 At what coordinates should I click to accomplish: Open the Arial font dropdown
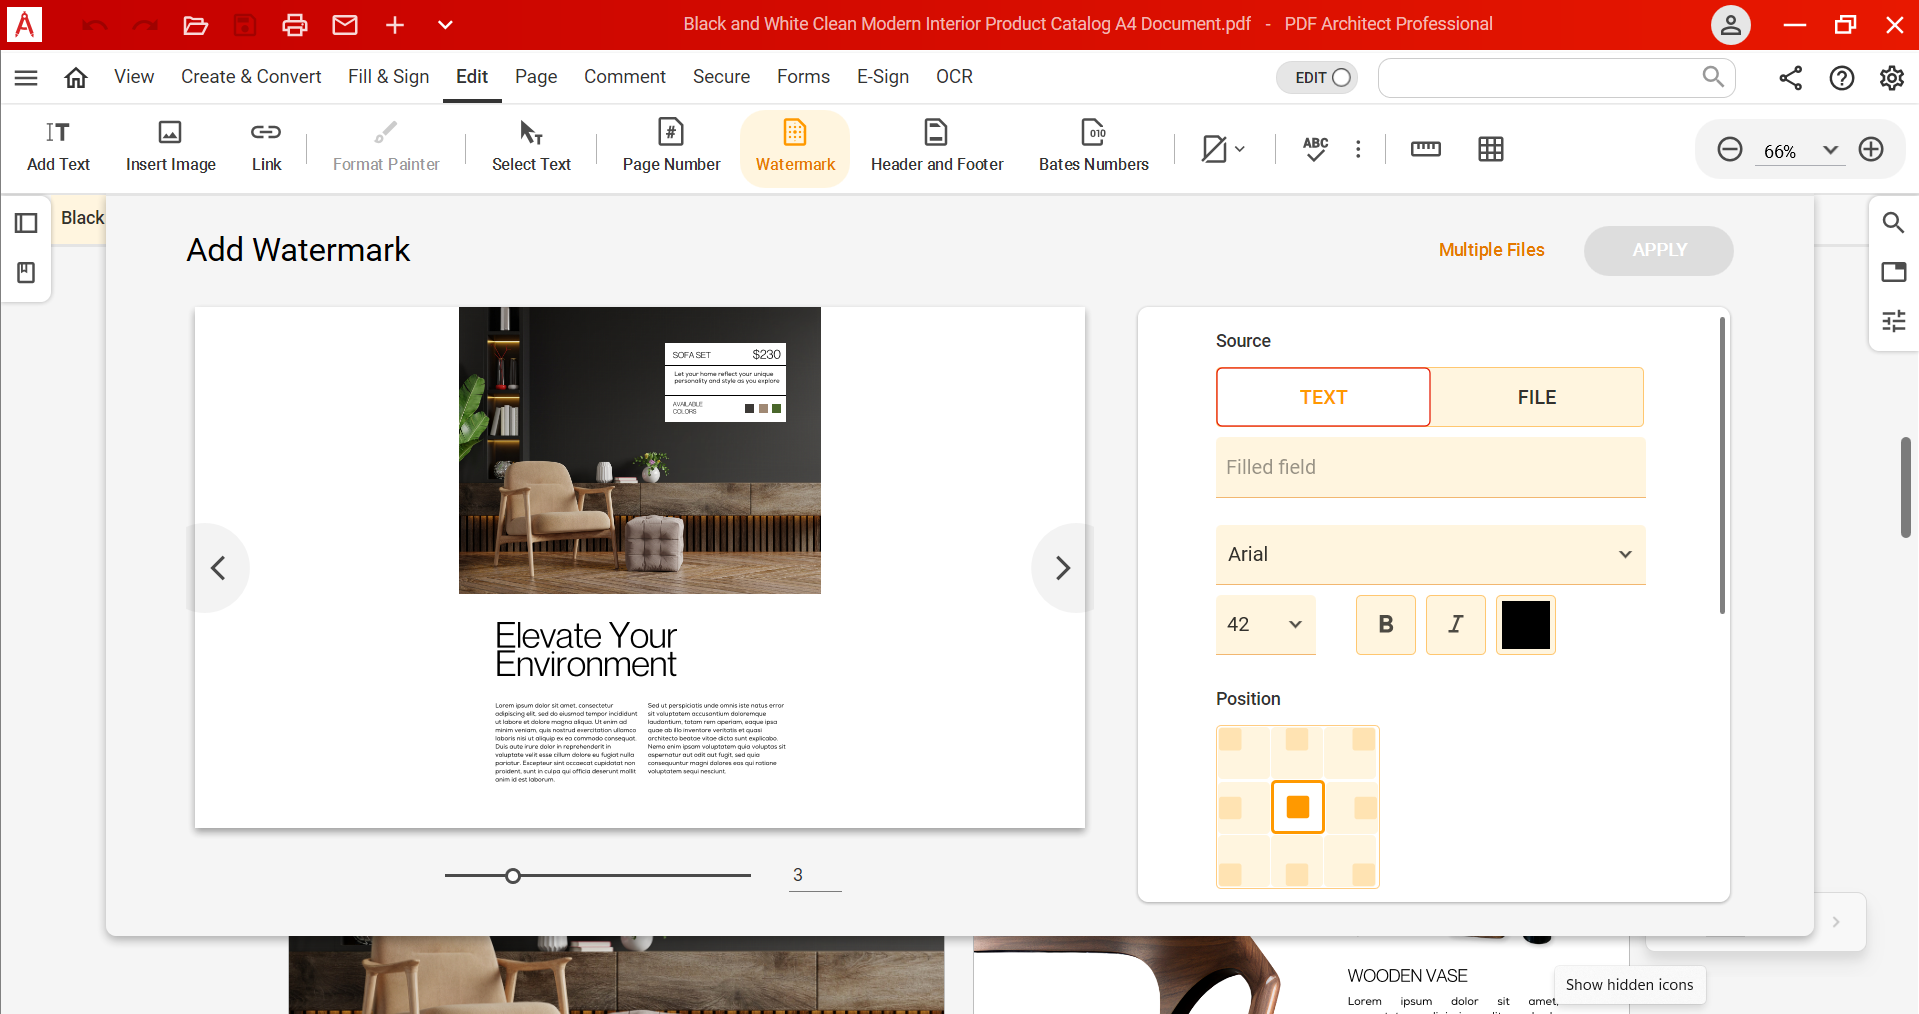[x=1428, y=555]
